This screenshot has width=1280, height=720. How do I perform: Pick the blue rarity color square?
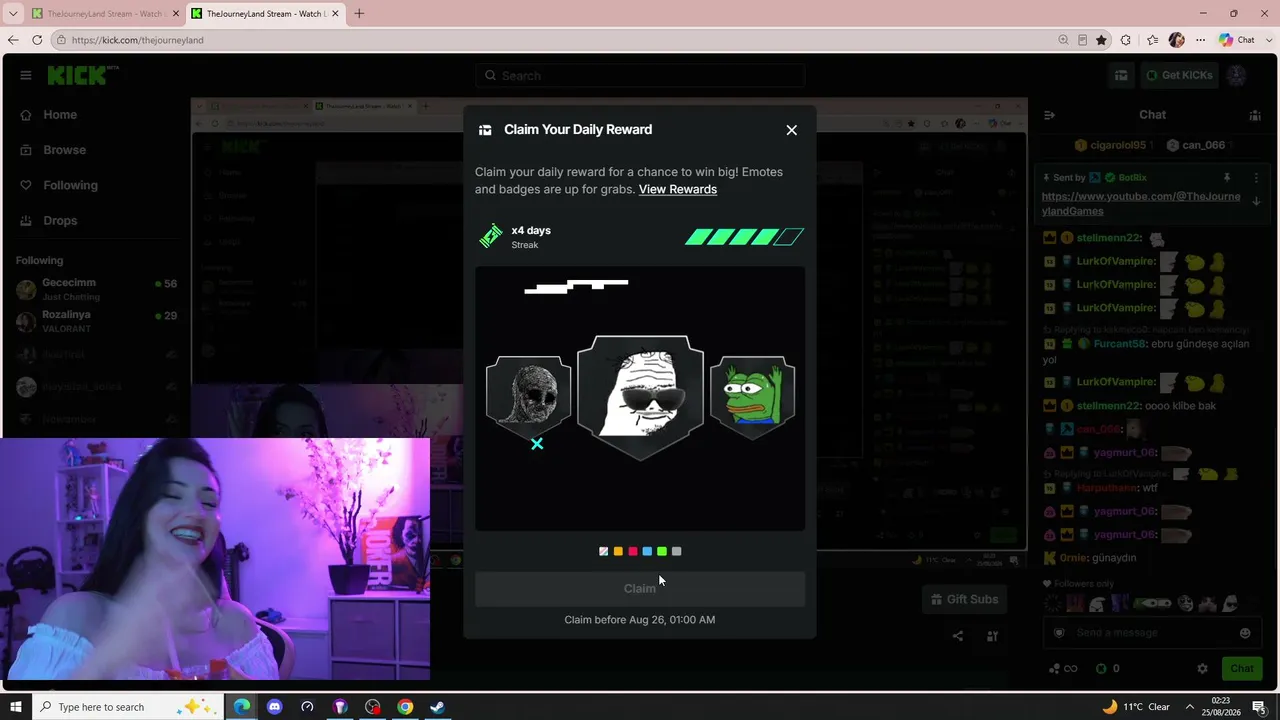[647, 551]
